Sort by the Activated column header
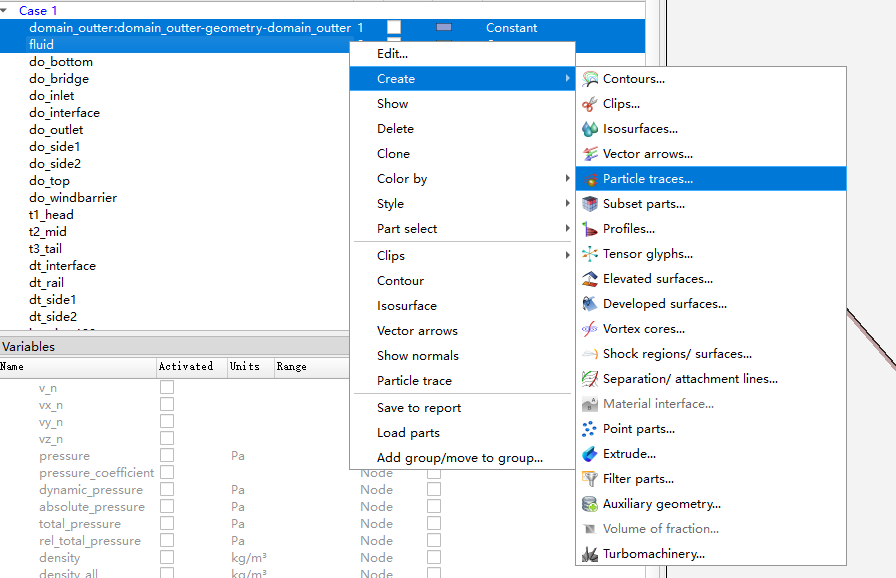This screenshot has height=578, width=896. coord(186,367)
